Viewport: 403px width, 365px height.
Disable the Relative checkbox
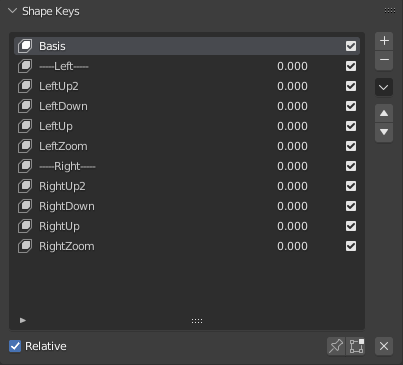pos(15,346)
